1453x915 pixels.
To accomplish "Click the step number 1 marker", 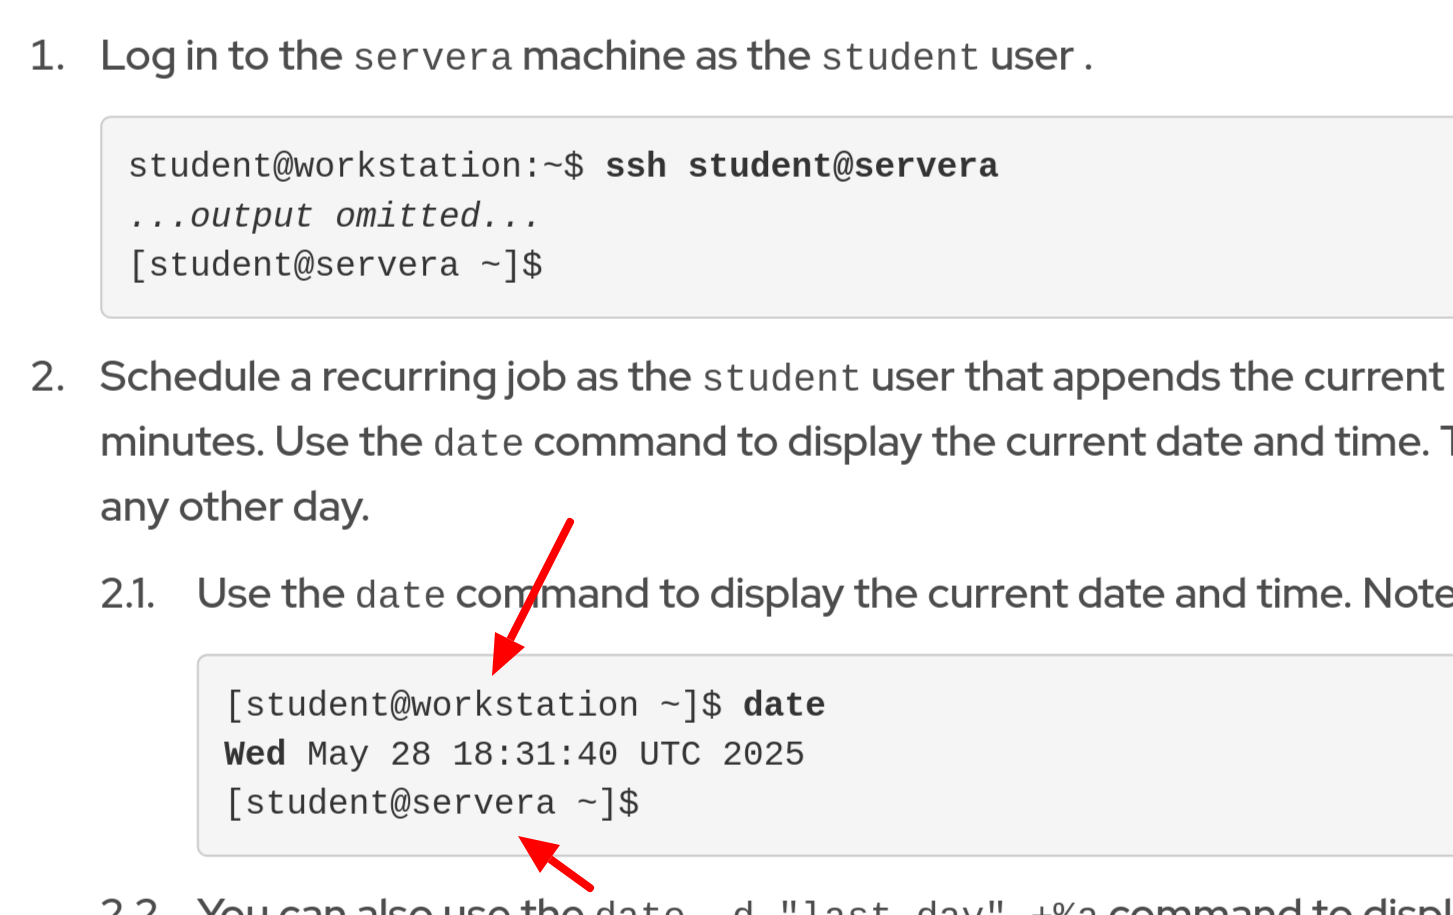I will point(47,56).
